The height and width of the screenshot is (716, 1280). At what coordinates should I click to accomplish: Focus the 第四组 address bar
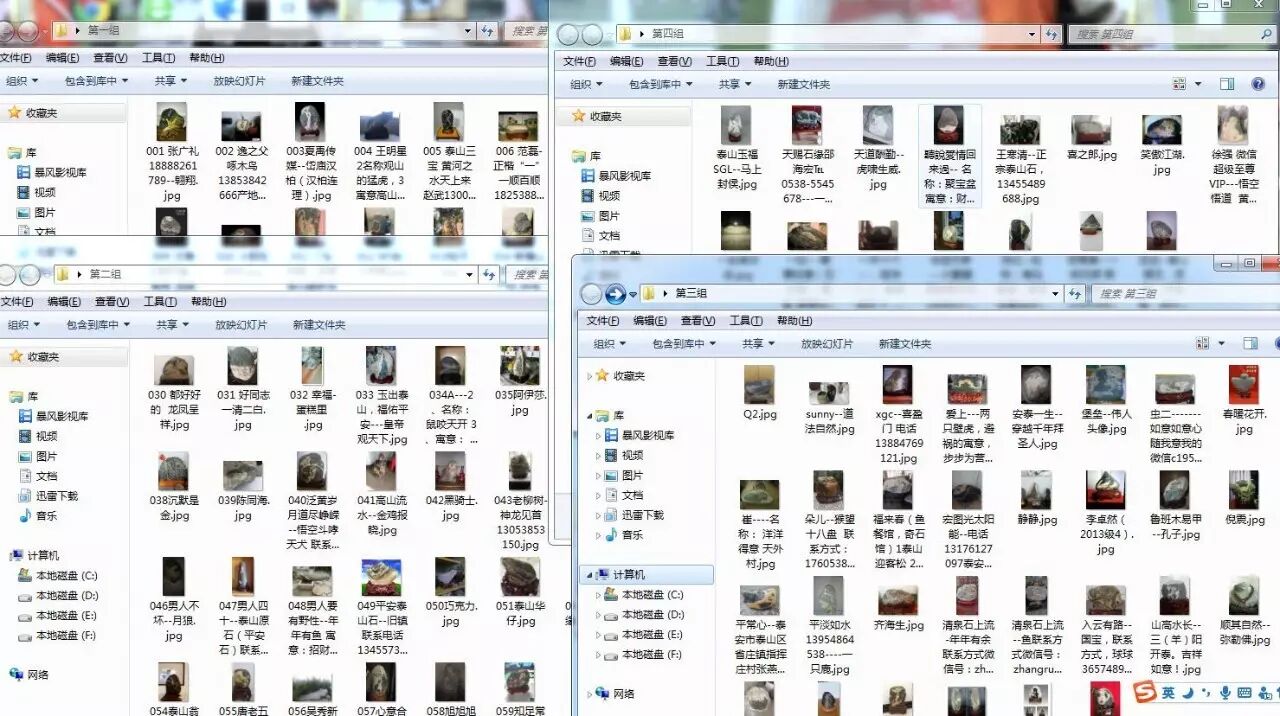(828, 34)
